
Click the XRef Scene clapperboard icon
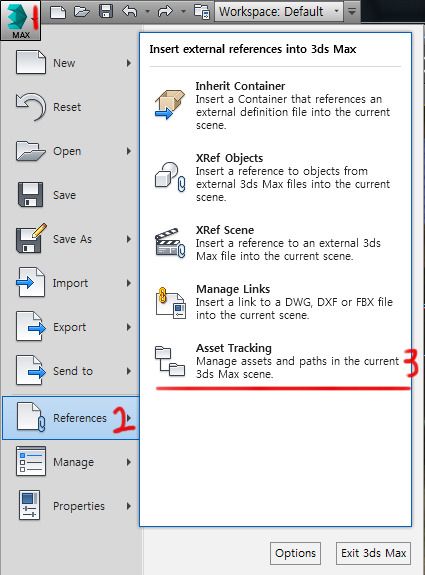coord(170,243)
